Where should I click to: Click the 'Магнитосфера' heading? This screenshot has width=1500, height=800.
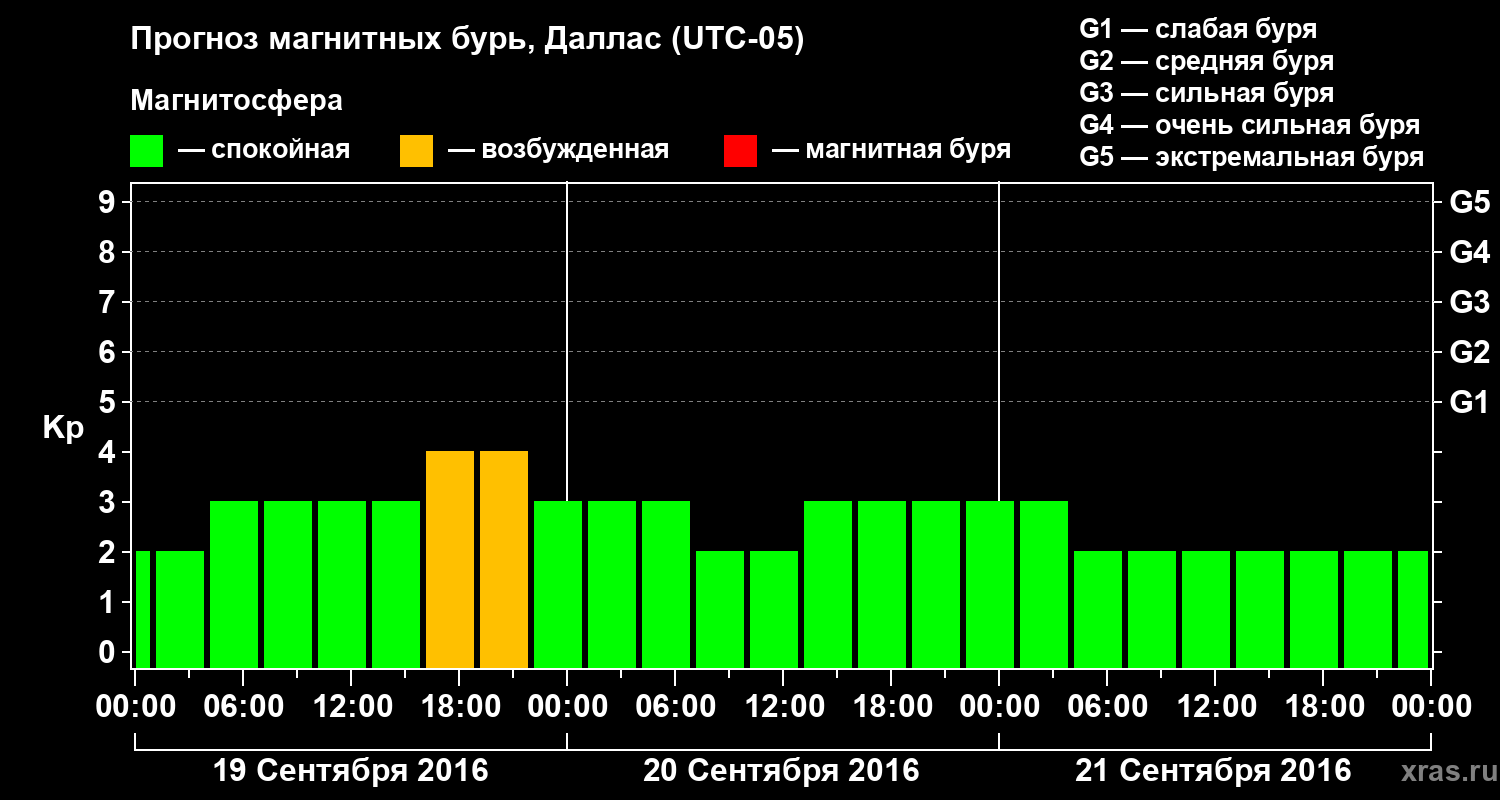coord(237,101)
